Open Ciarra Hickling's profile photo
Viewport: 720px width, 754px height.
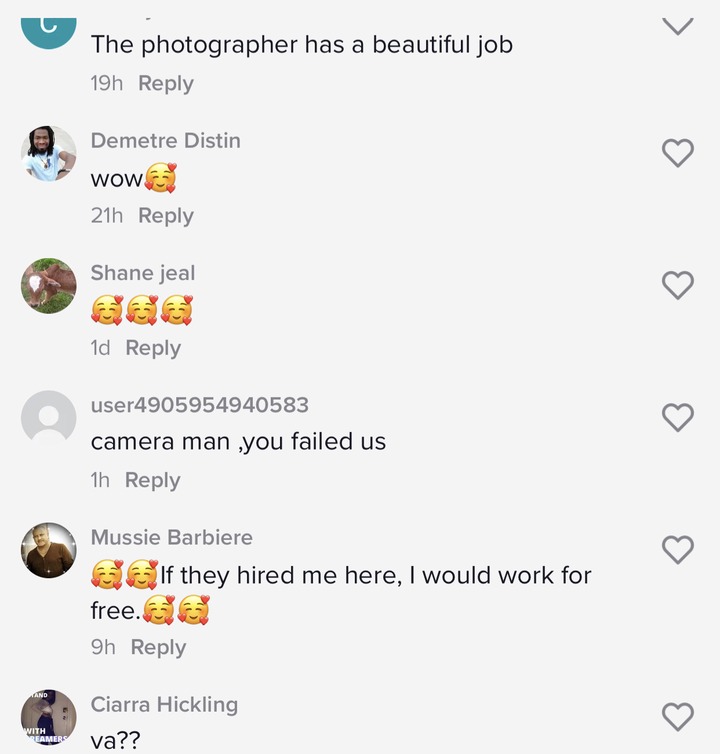coord(49,717)
